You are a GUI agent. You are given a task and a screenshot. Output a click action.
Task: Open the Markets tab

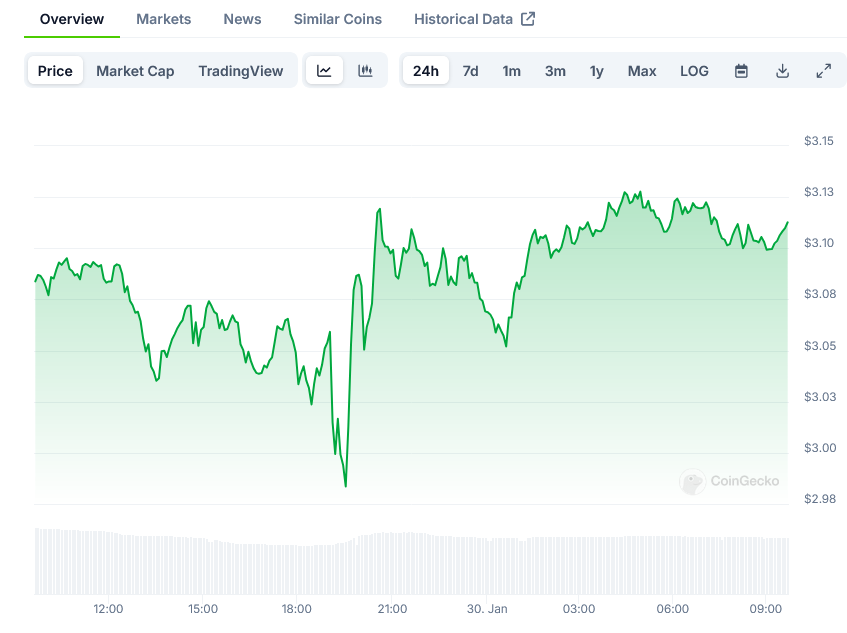pyautogui.click(x=163, y=19)
